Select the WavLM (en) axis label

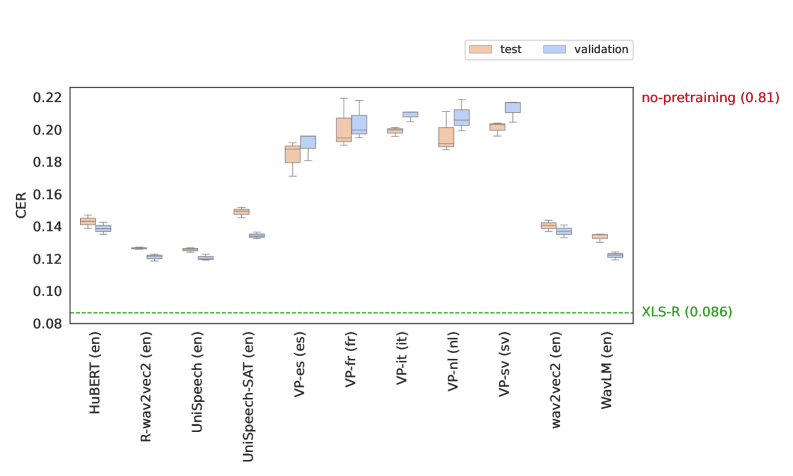tap(609, 368)
